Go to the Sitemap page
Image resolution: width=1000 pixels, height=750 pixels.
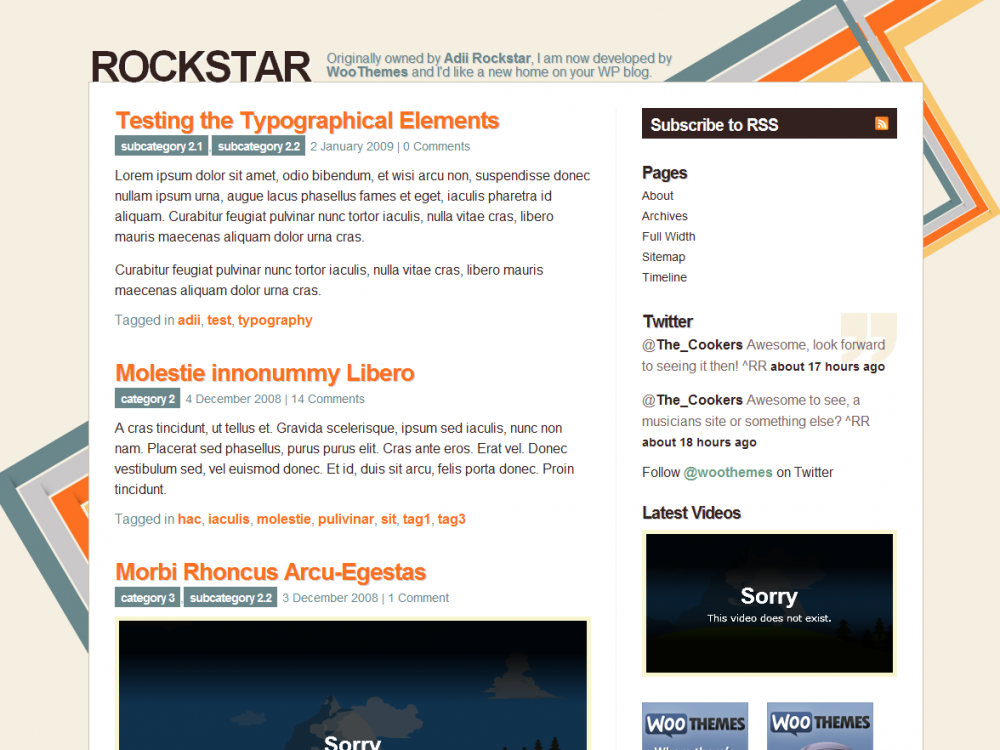pos(663,257)
